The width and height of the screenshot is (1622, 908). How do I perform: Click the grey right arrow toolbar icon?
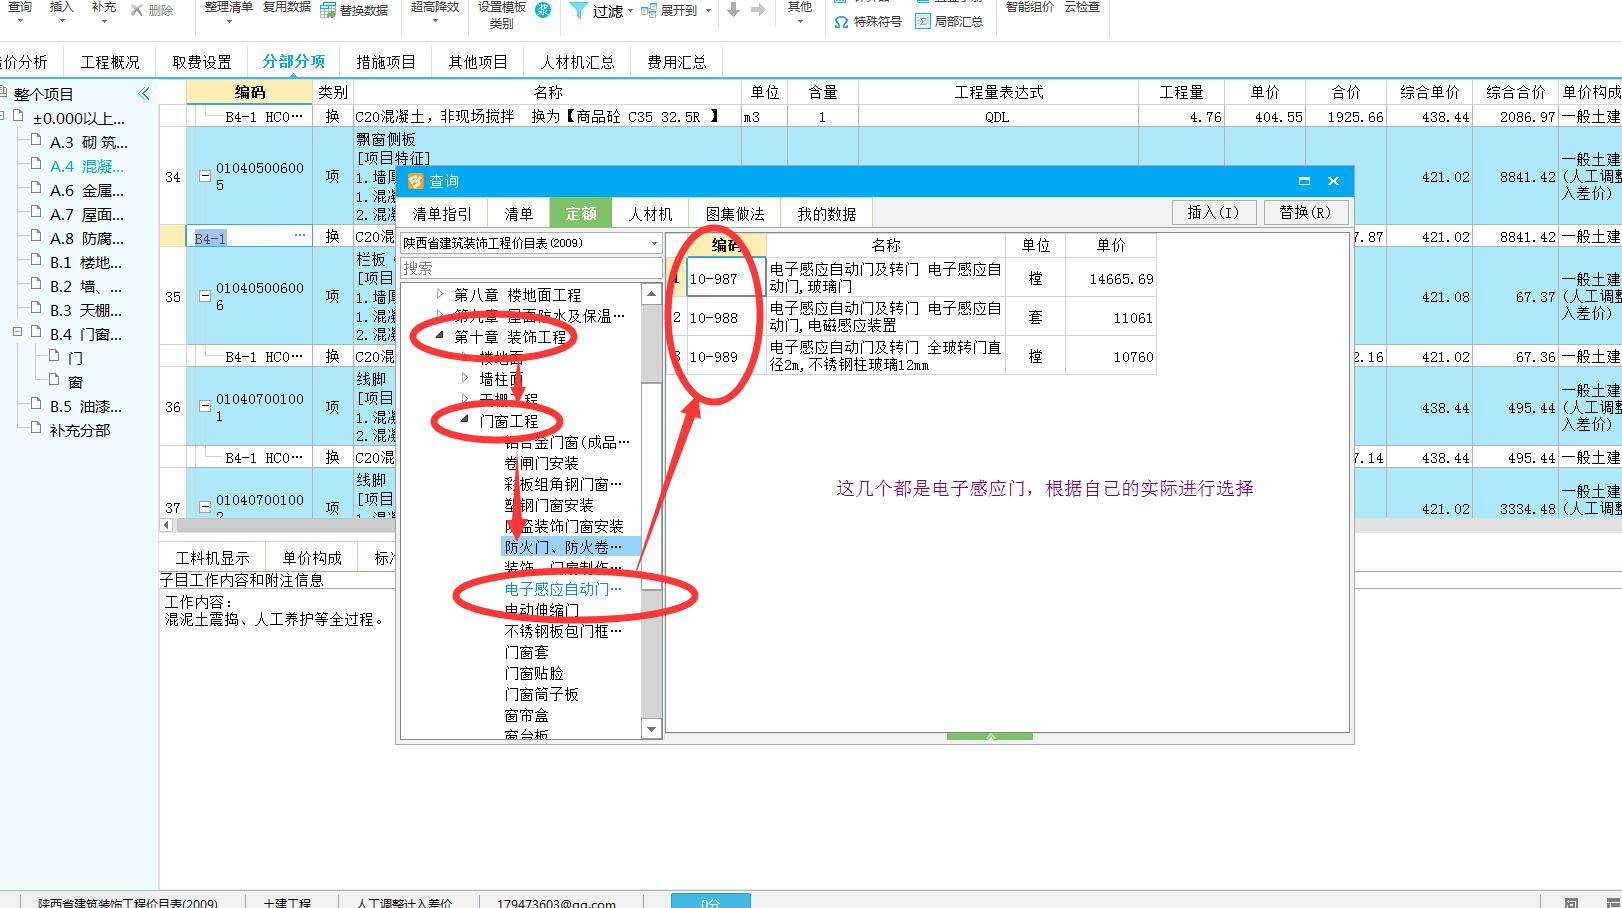(x=758, y=10)
